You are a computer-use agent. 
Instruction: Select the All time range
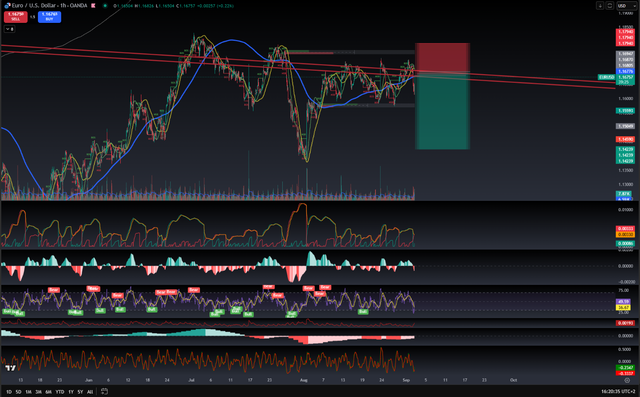[90, 392]
